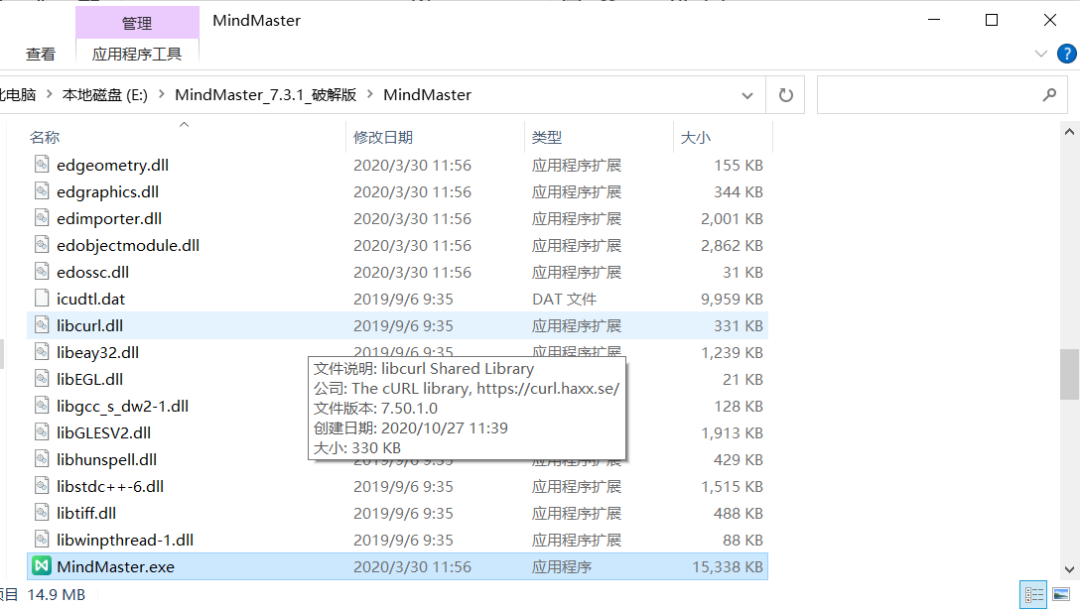Click the edobjectmodule.dll file icon
The image size is (1080, 609).
(x=42, y=245)
